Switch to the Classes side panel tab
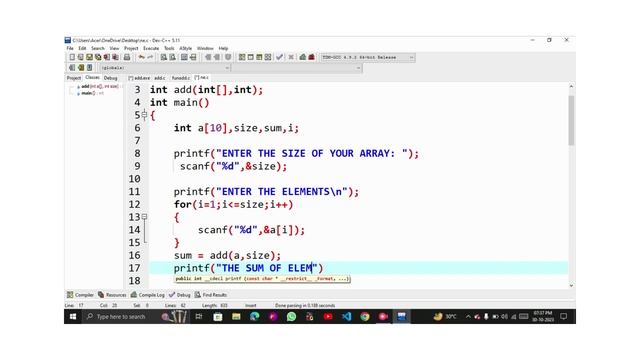Viewport: 640px width, 360px height. pos(92,78)
